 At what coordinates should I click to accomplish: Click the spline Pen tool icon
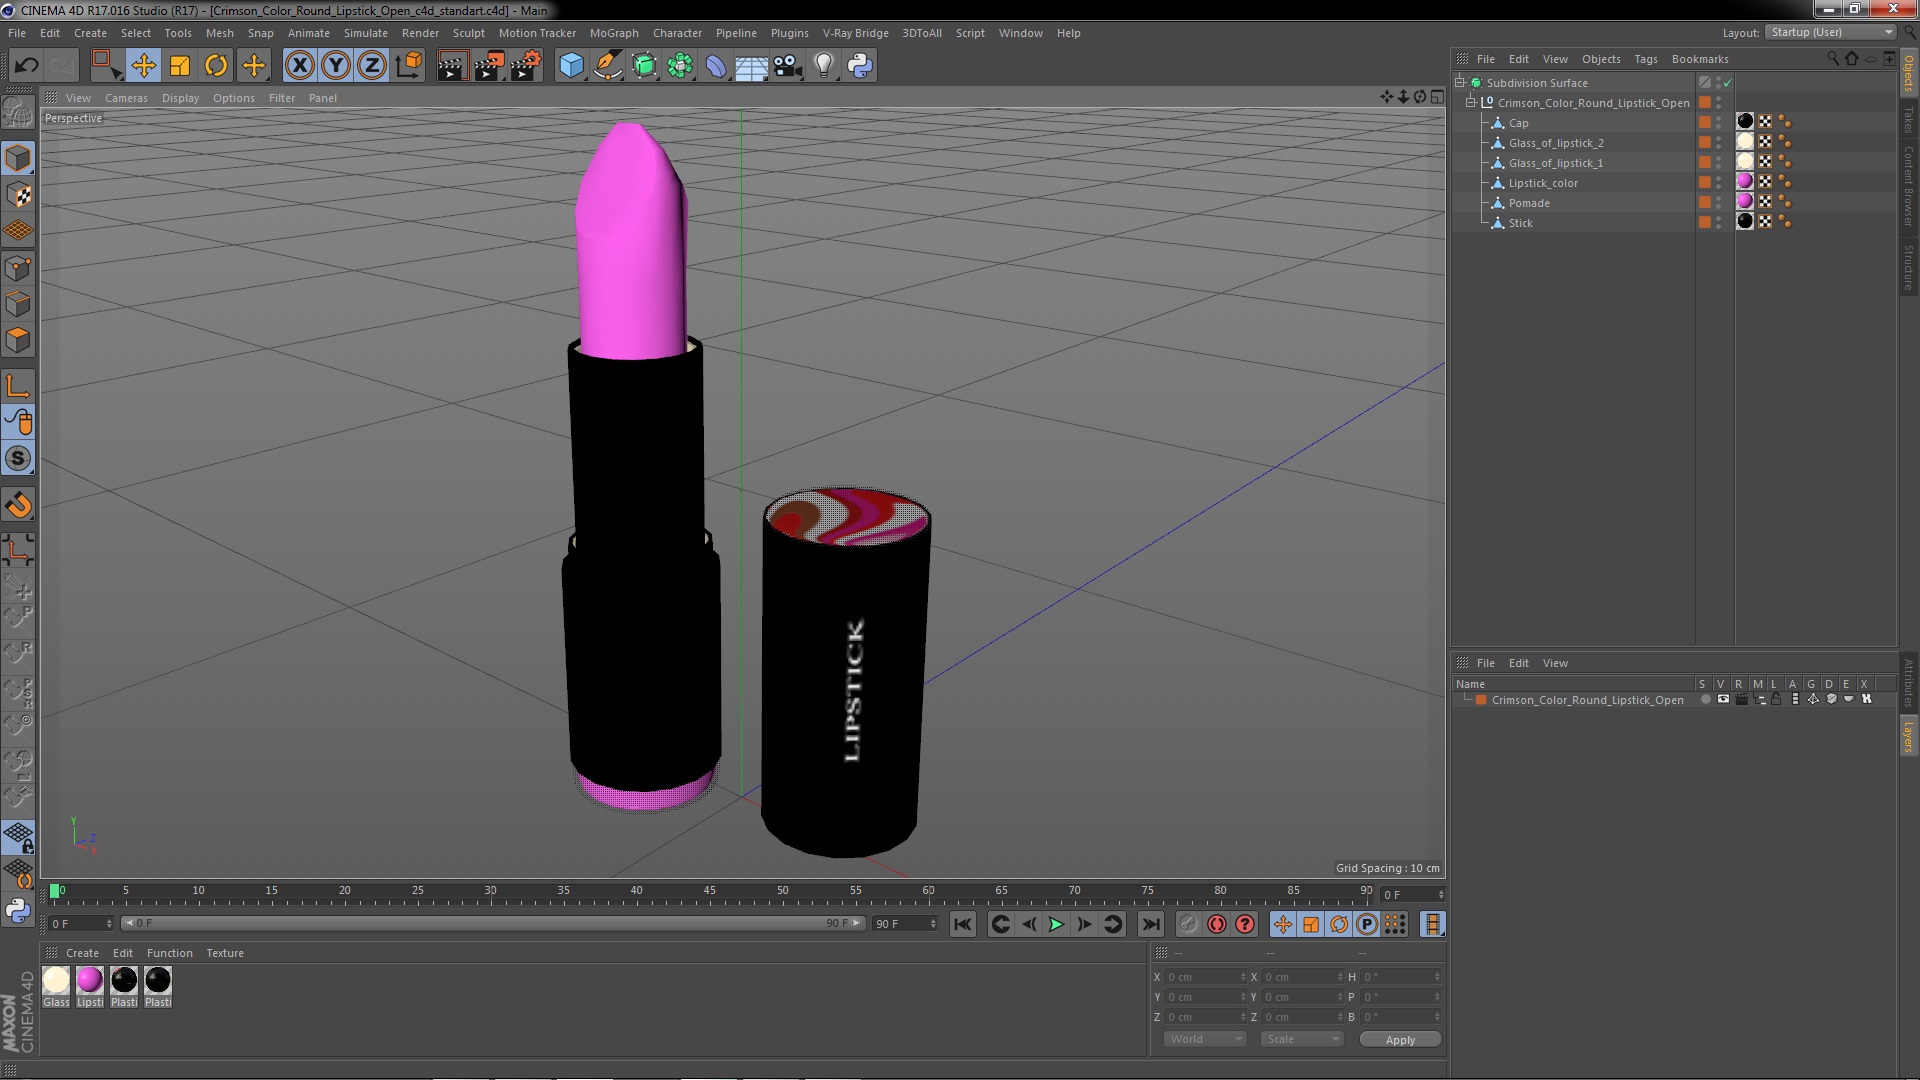[607, 66]
